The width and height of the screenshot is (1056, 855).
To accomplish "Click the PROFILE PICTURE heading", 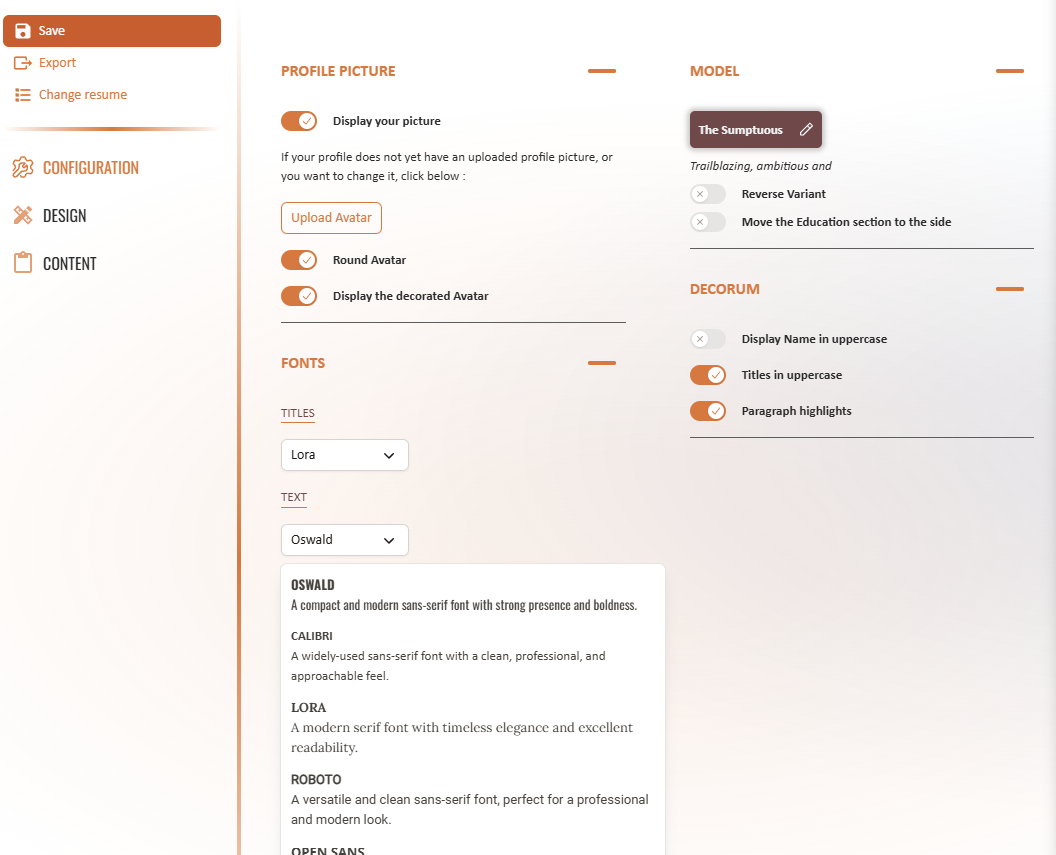I will [x=338, y=71].
